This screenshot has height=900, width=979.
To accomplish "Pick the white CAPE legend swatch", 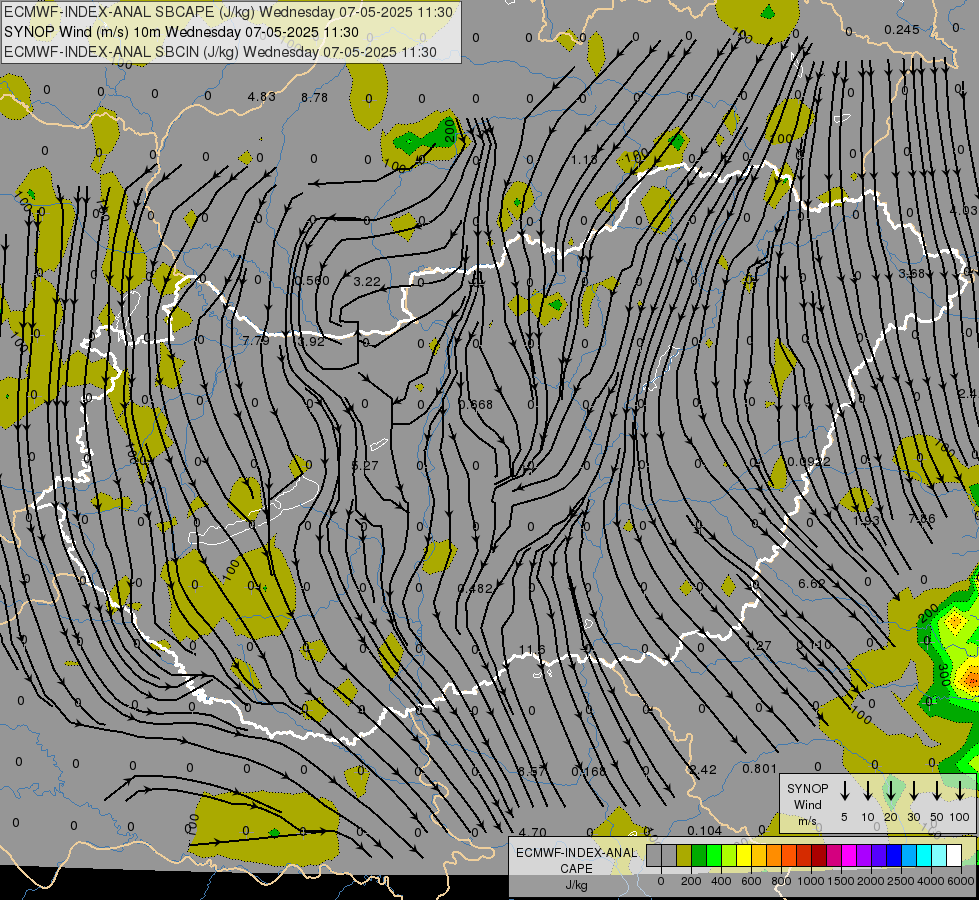I will pos(953,855).
